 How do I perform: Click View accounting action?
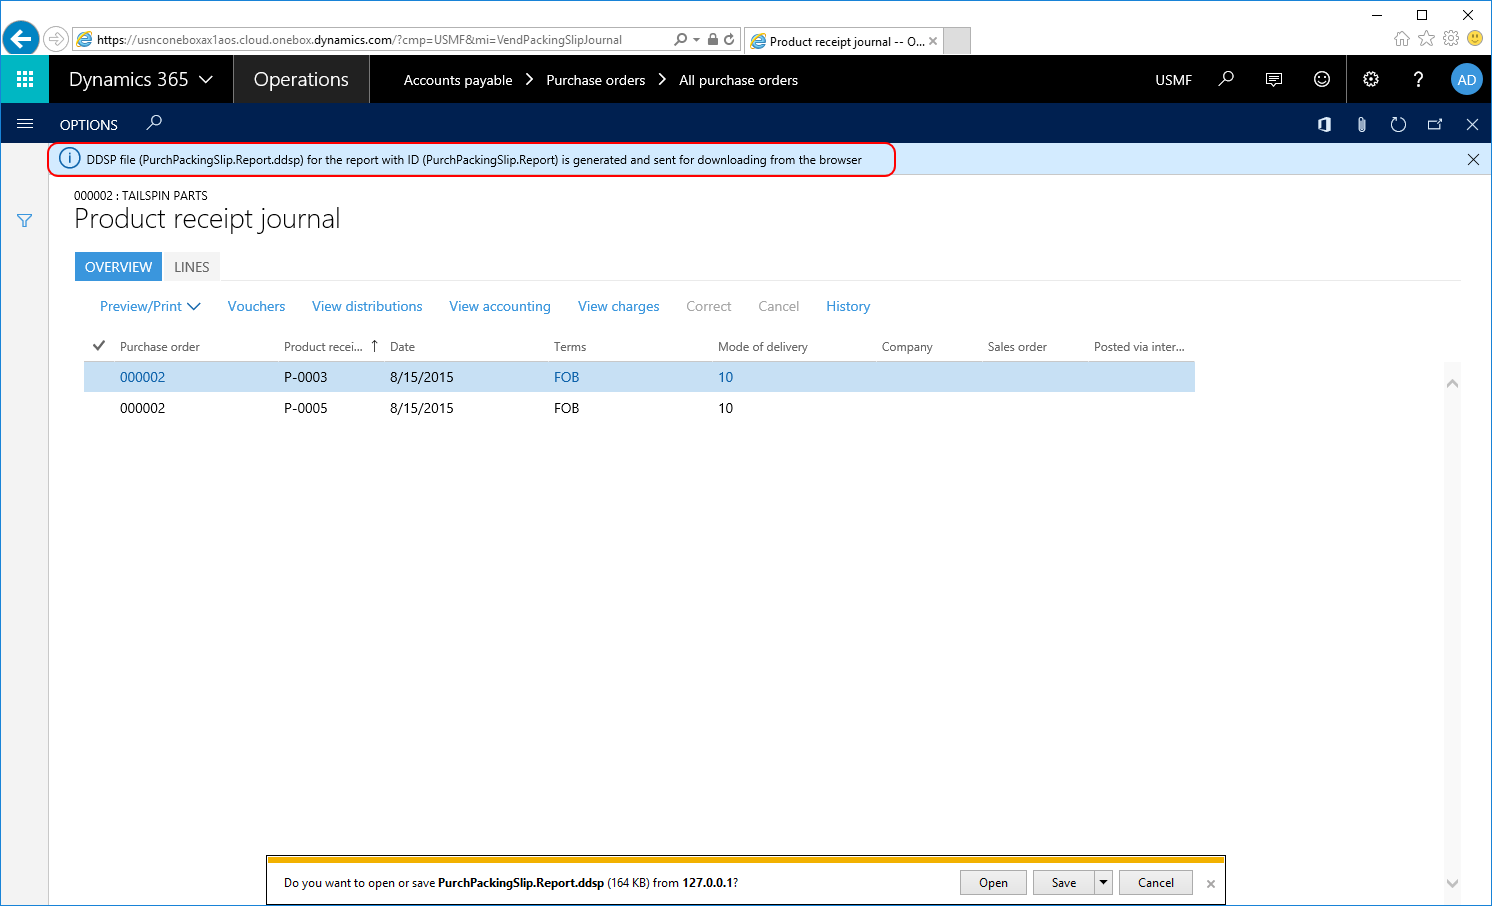[x=500, y=306]
